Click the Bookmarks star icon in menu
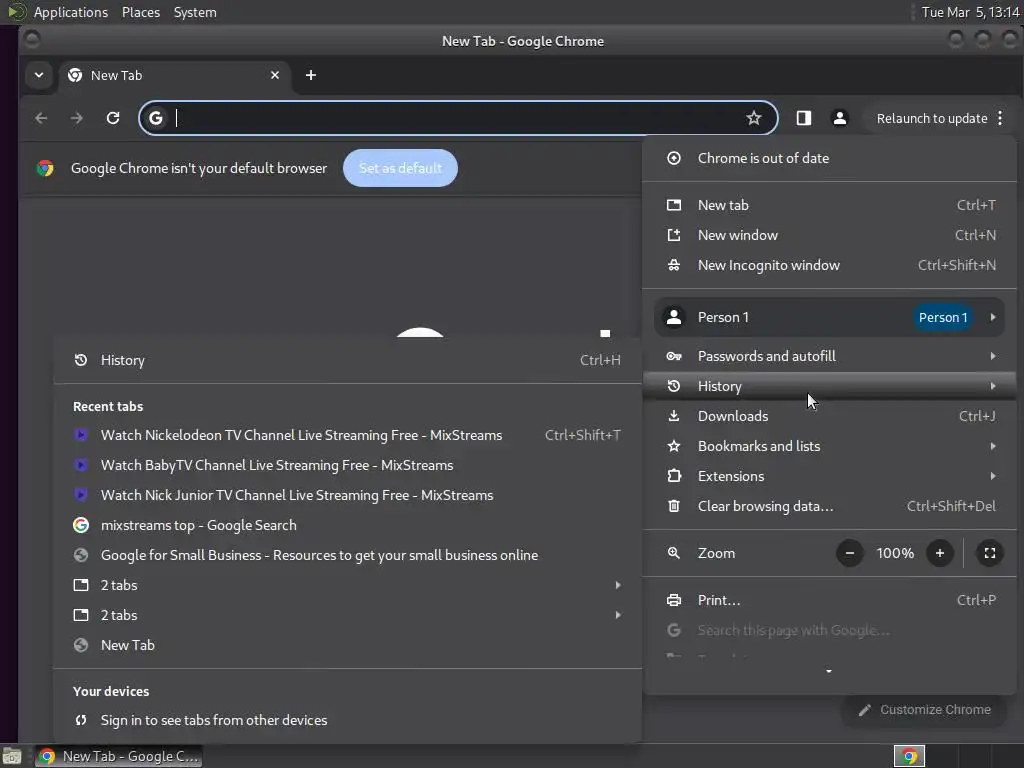 coord(674,446)
